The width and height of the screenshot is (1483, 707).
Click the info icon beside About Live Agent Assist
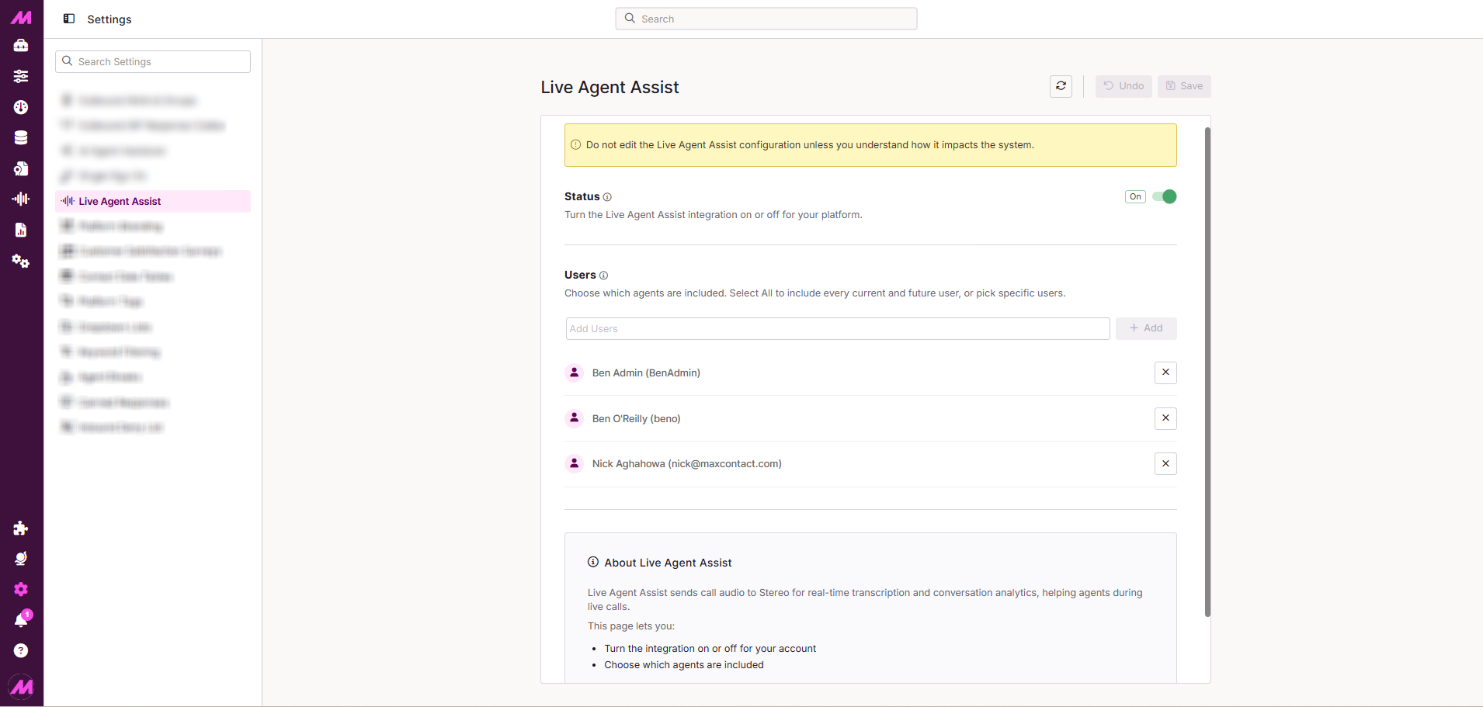coord(593,562)
